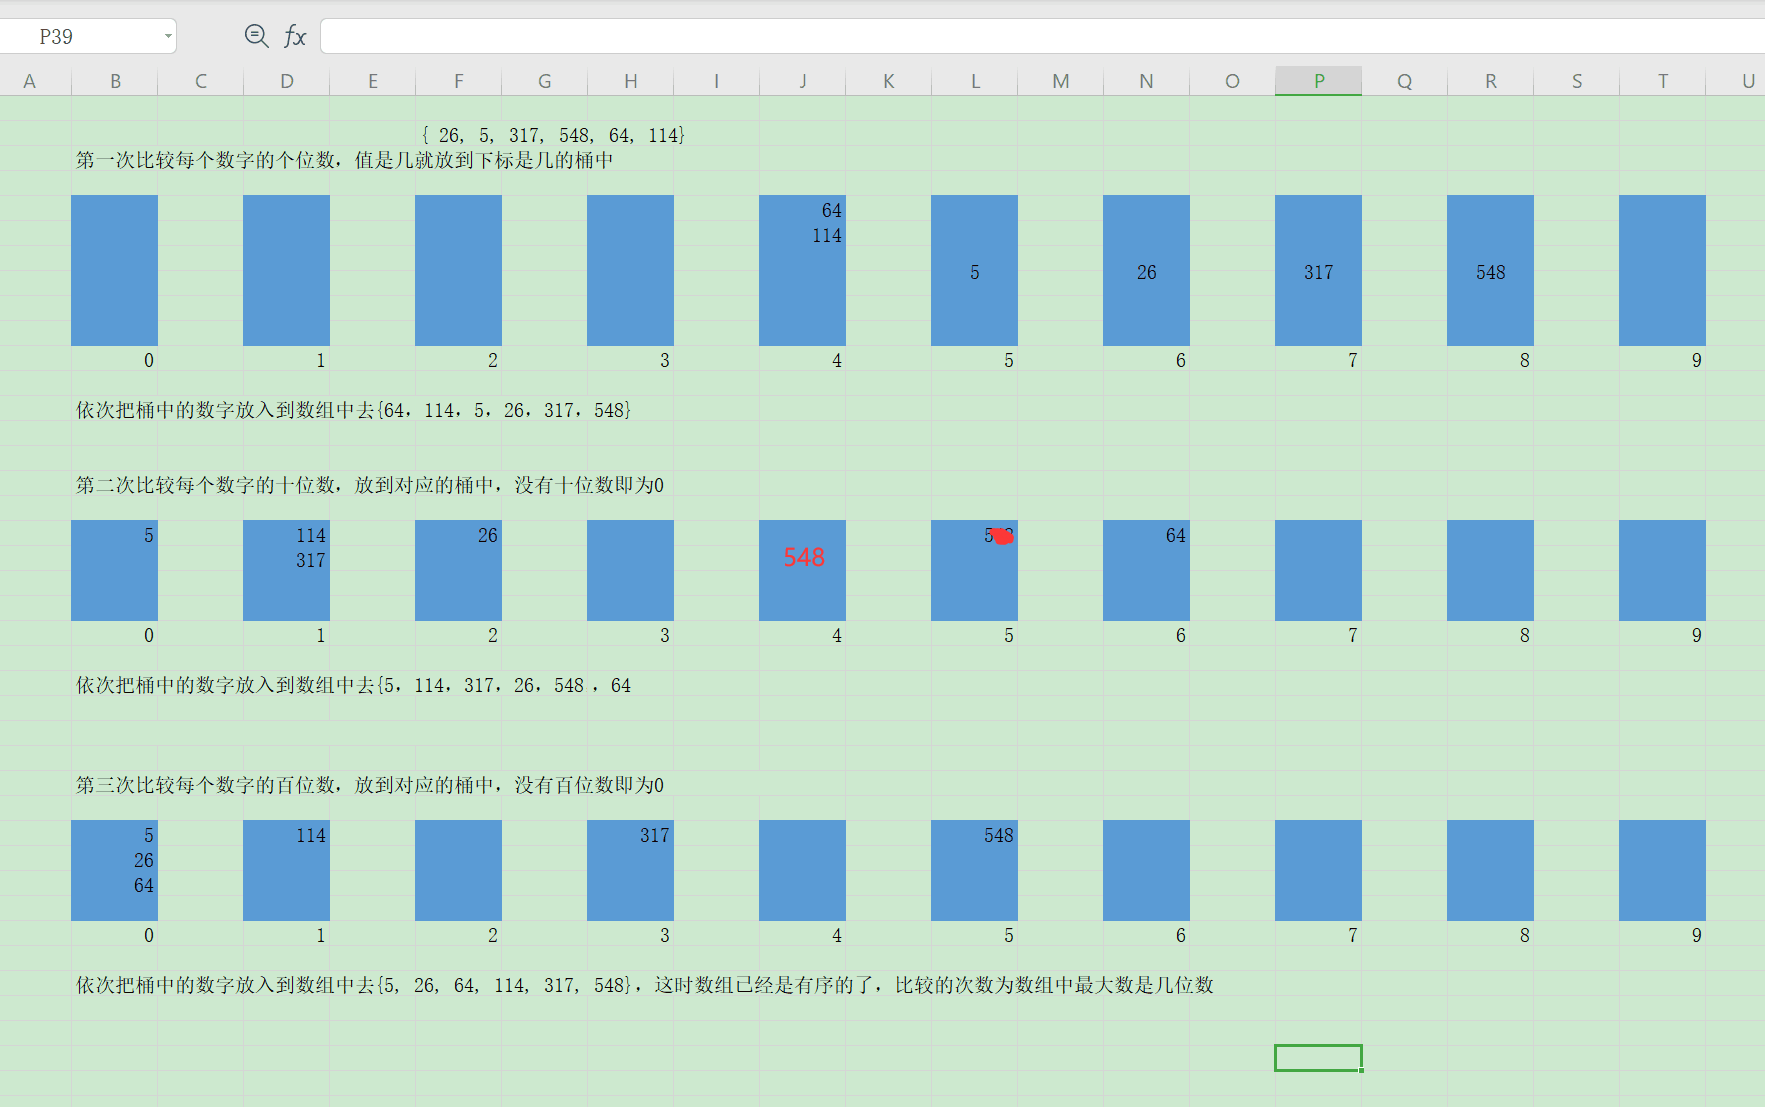Click the selected cell with the green border
The image size is (1765, 1107).
coord(1318,1058)
